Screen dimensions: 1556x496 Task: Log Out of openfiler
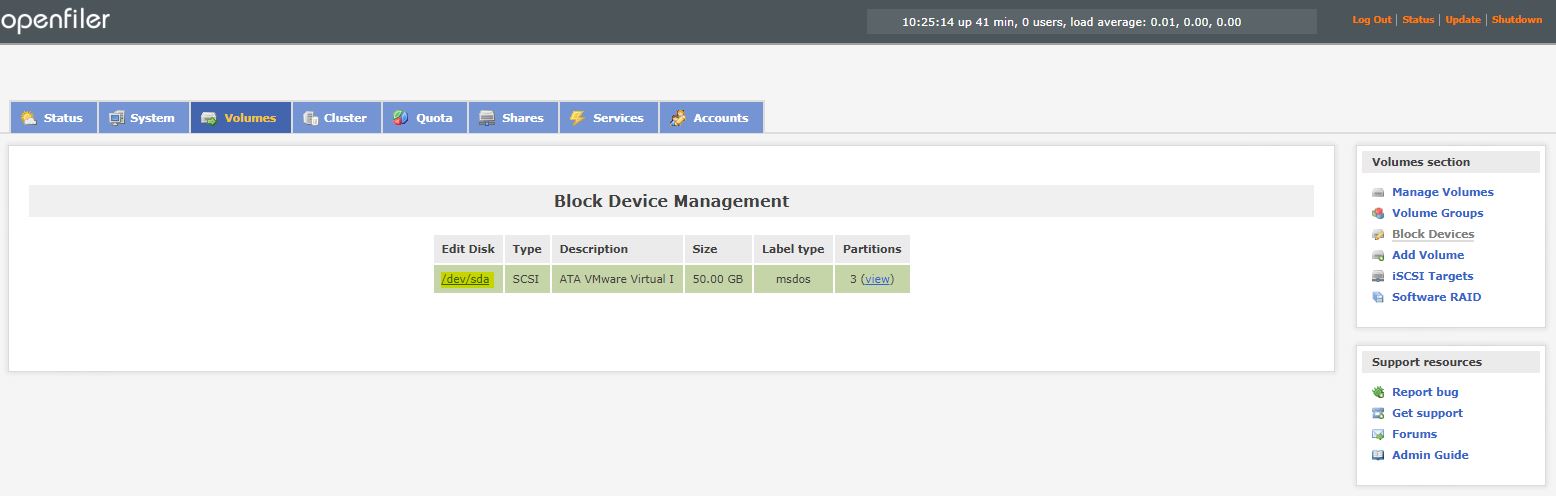(x=1371, y=20)
